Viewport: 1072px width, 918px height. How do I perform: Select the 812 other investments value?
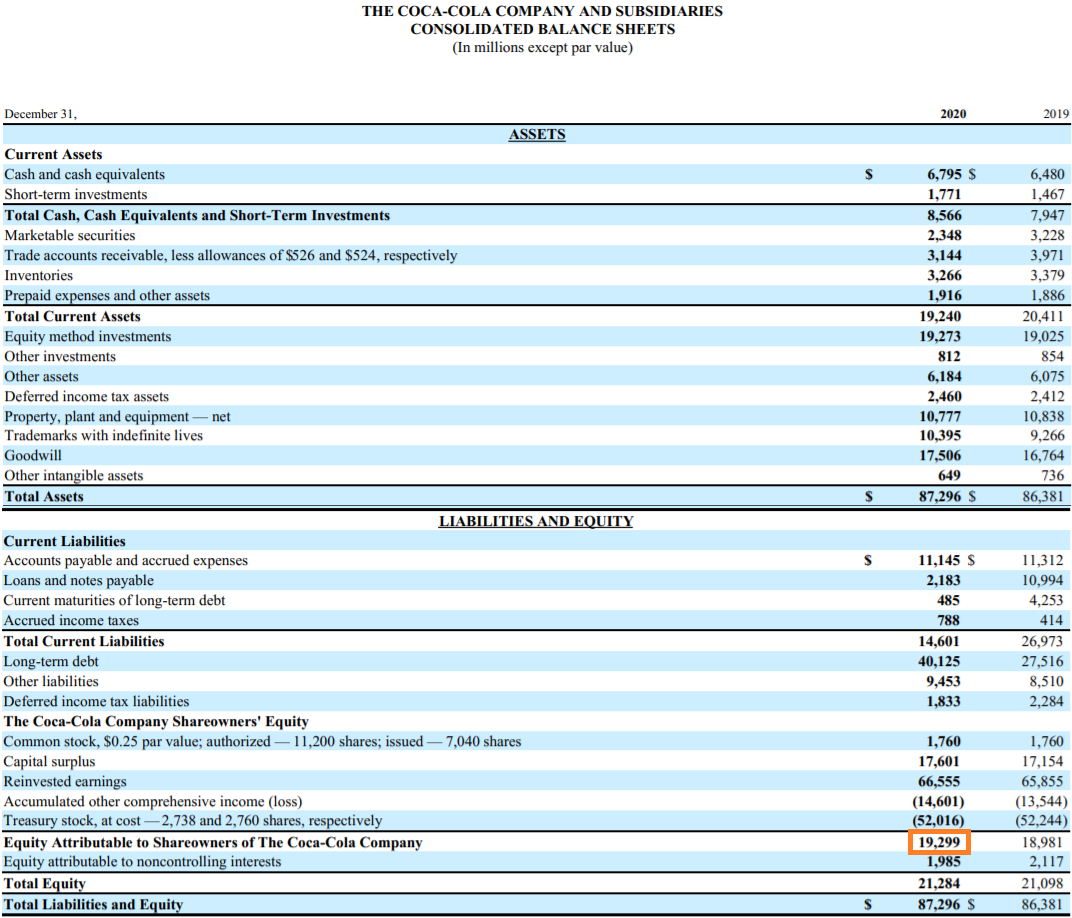(x=949, y=356)
